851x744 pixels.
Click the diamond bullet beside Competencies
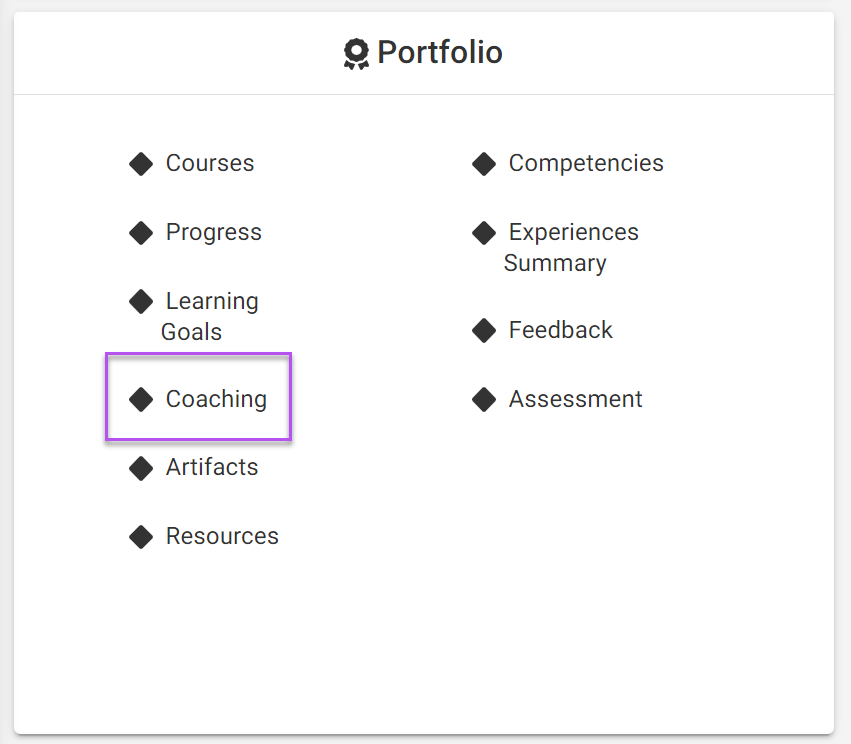[x=484, y=164]
